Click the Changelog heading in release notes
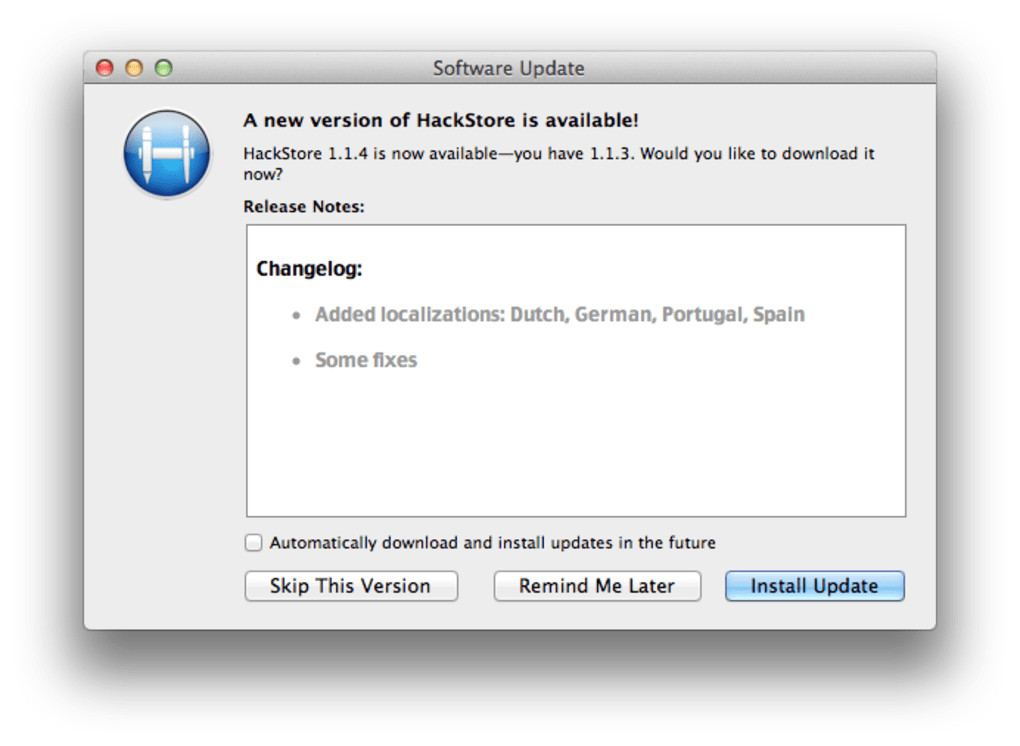Image resolution: width=1020 pixels, height=746 pixels. coord(309,269)
